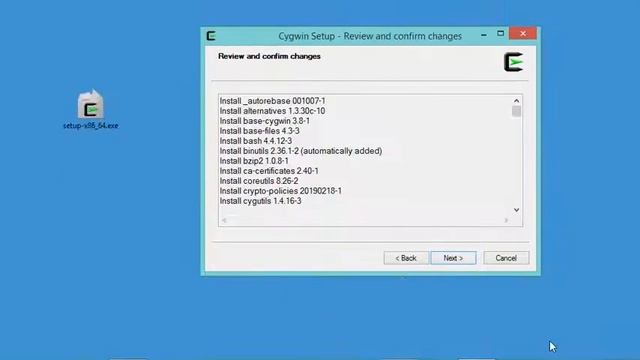Confirm the changes with the Next button
Screen dimensions: 640x360
click(x=453, y=258)
